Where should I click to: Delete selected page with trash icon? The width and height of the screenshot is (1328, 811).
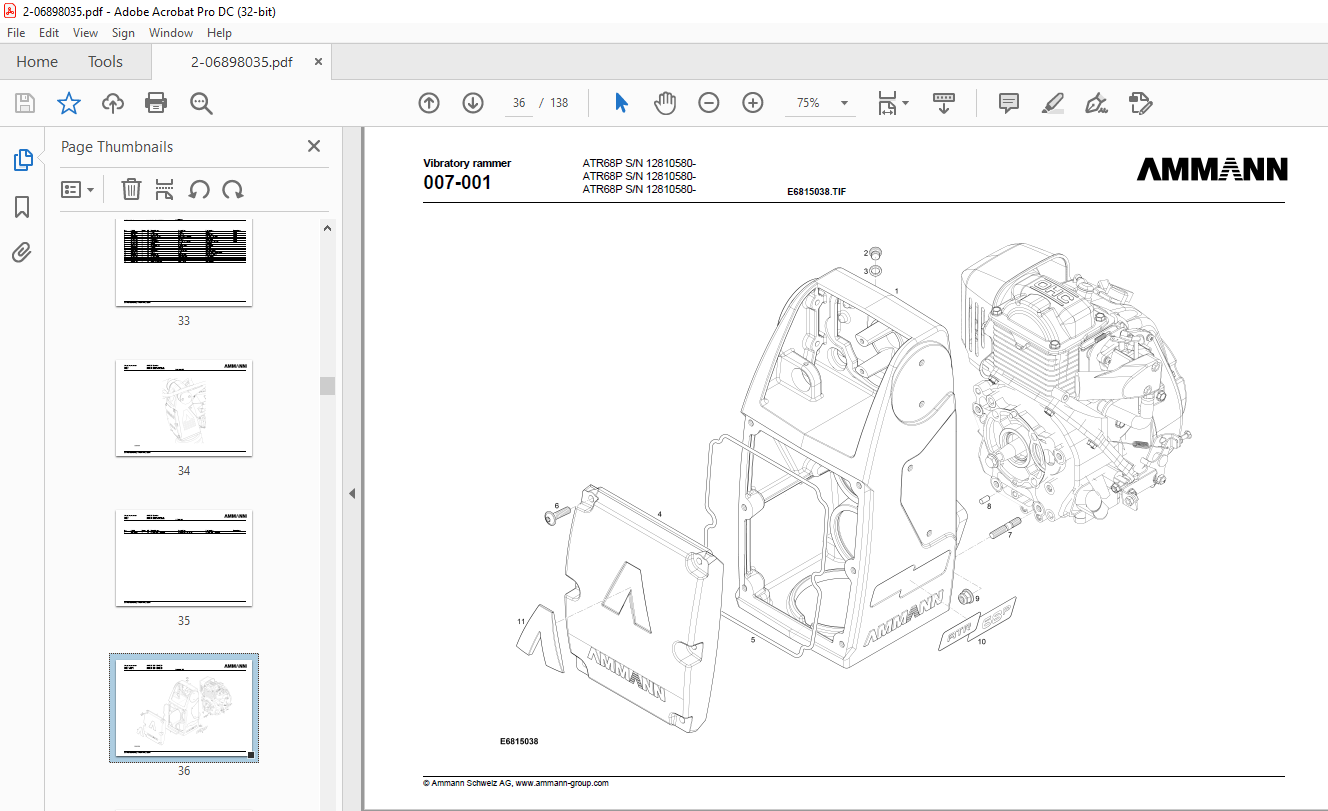click(131, 189)
